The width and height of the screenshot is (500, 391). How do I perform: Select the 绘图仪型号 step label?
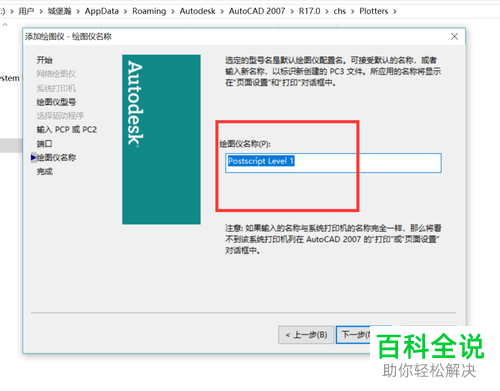[56, 102]
